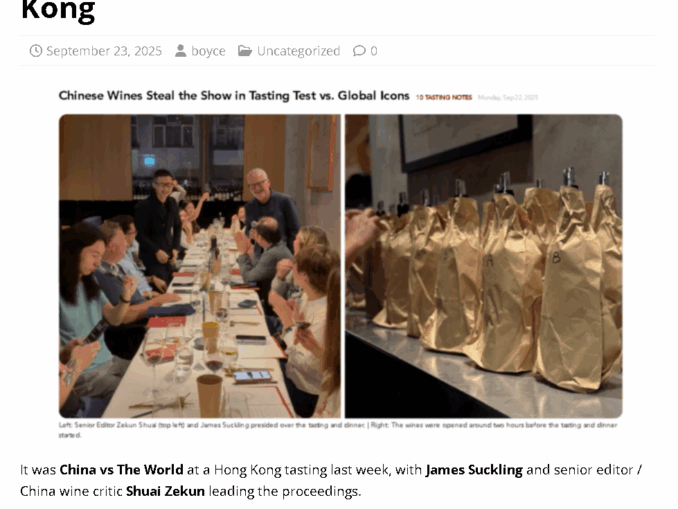Click the bold 'China vs The World' text
678x509 pixels.
tap(122, 470)
